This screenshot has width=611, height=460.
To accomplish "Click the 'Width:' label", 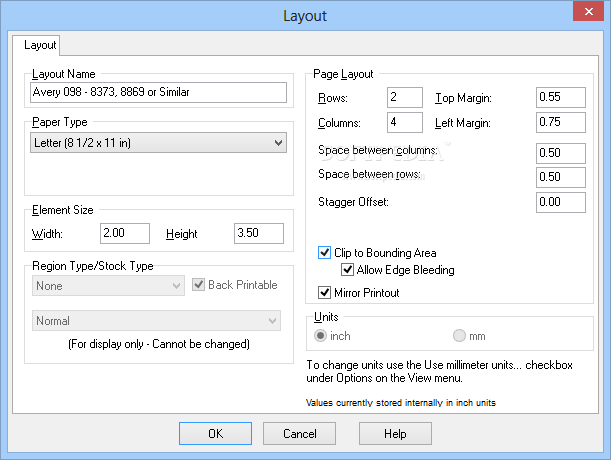I will click(x=47, y=234).
